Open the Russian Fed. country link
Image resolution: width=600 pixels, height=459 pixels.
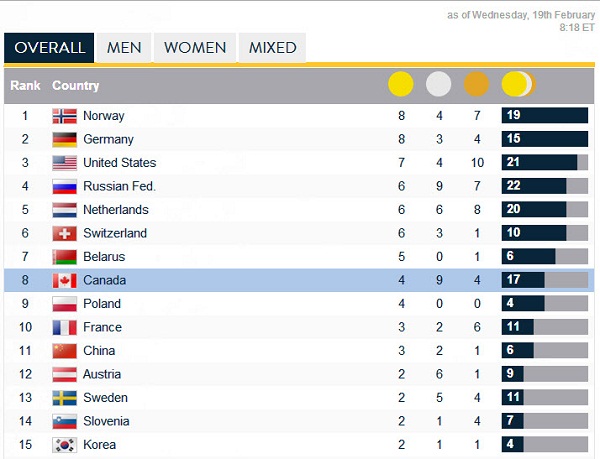point(119,186)
